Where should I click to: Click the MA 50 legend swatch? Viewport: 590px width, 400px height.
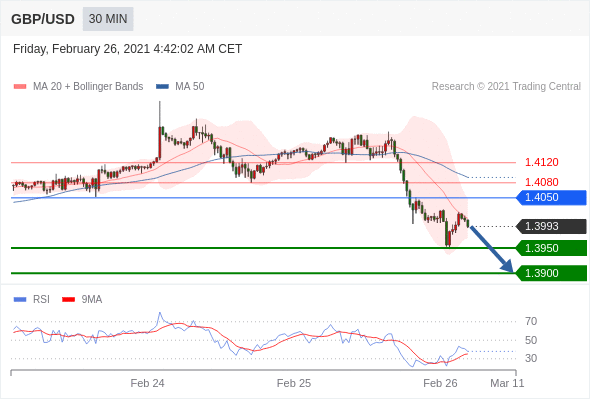(162, 87)
